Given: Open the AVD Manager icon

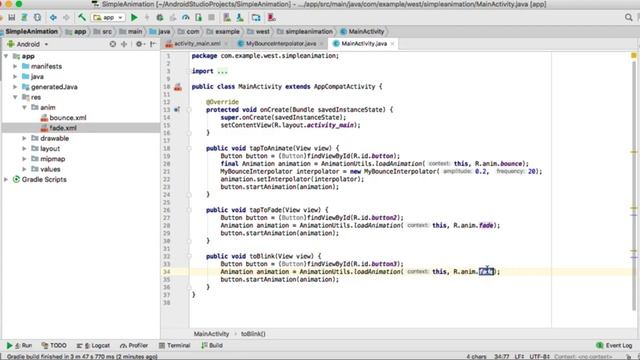Looking at the screenshot, I should pos(227,18).
